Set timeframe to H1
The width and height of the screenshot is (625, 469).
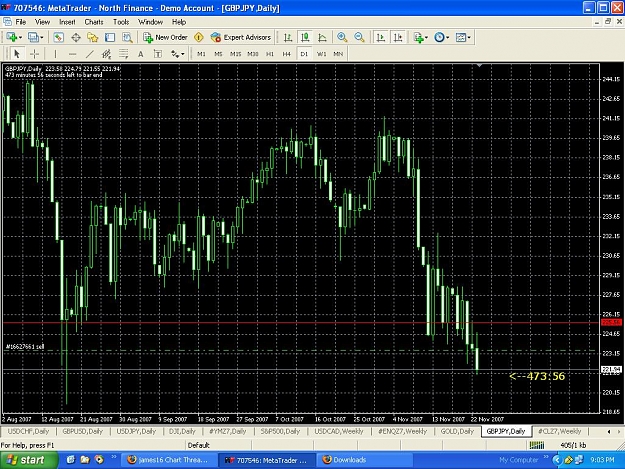click(x=270, y=54)
